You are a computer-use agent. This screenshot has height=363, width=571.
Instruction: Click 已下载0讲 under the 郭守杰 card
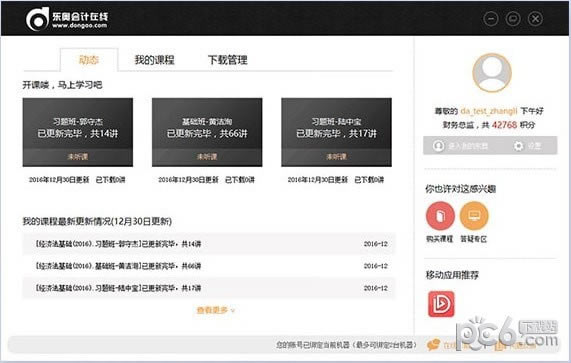pyautogui.click(x=110, y=180)
